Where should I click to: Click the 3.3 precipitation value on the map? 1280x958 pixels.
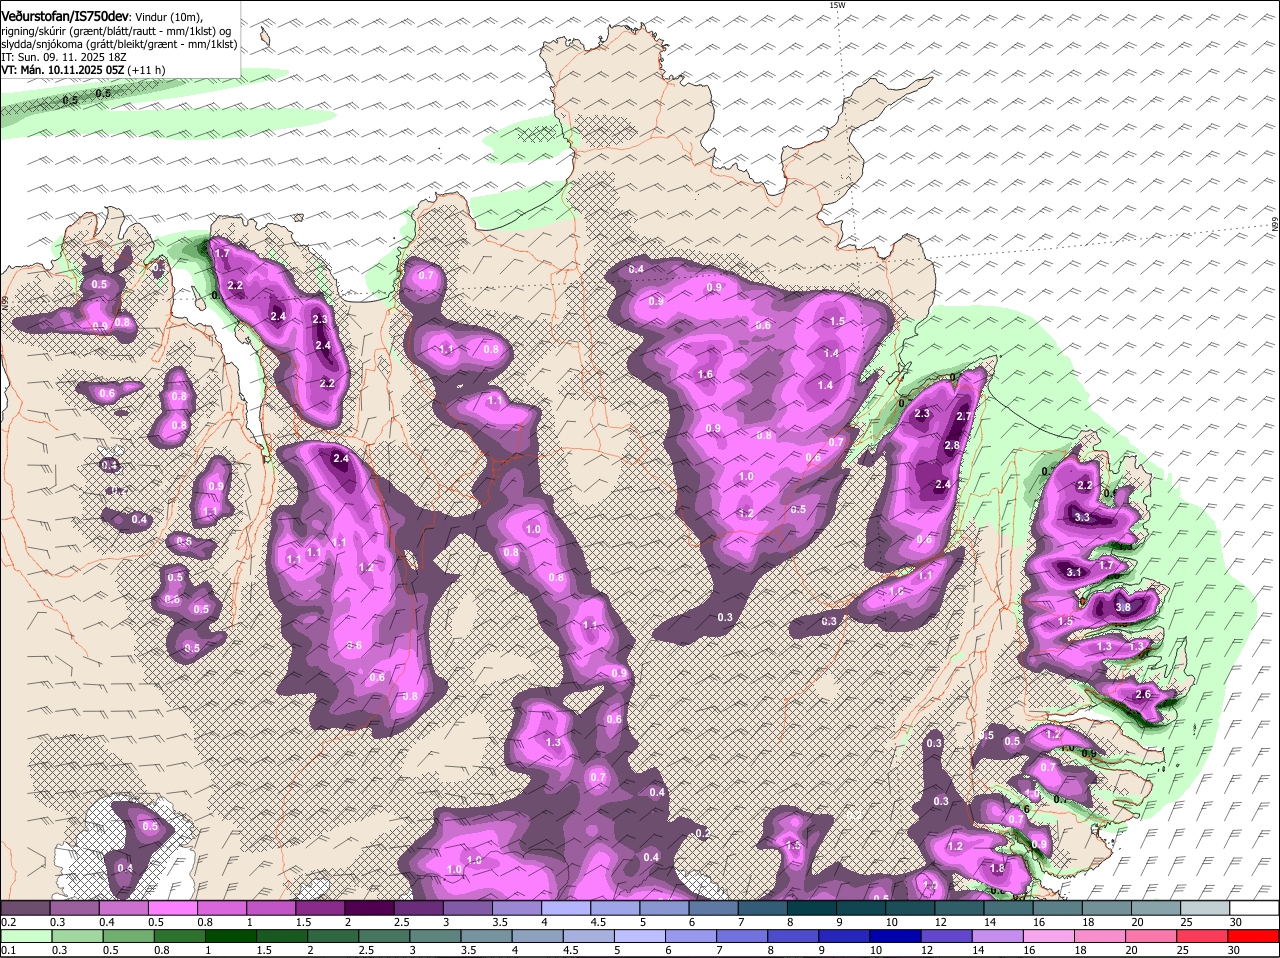tap(1081, 517)
